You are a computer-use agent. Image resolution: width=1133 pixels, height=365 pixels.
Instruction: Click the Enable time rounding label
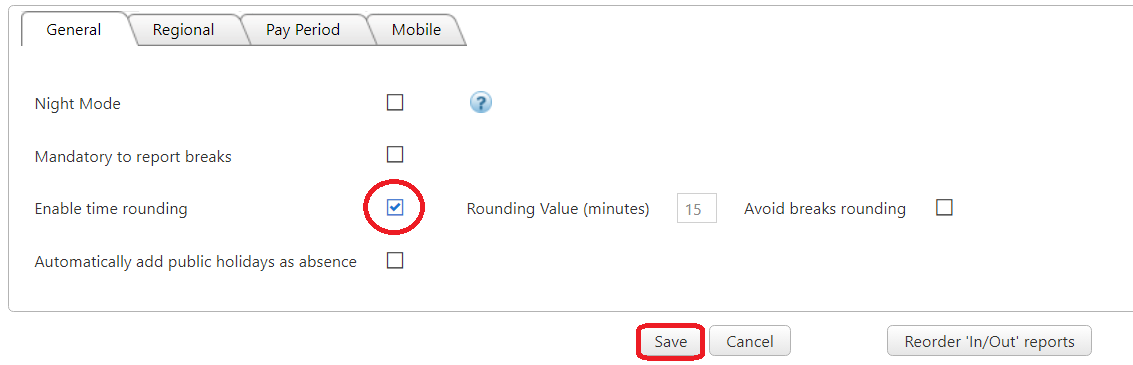pos(111,209)
